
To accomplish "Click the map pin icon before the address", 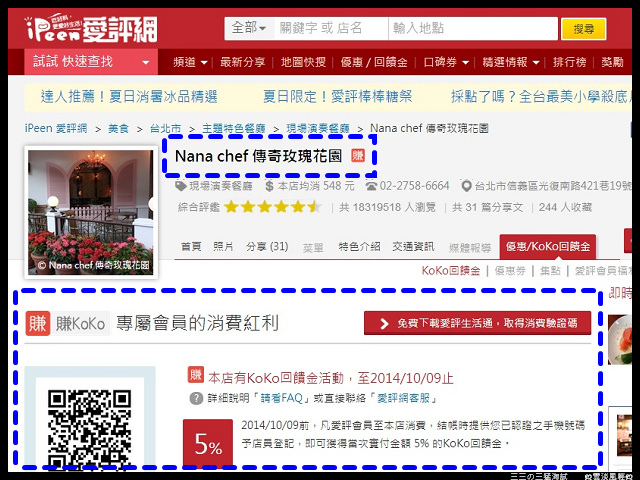I will pos(466,186).
